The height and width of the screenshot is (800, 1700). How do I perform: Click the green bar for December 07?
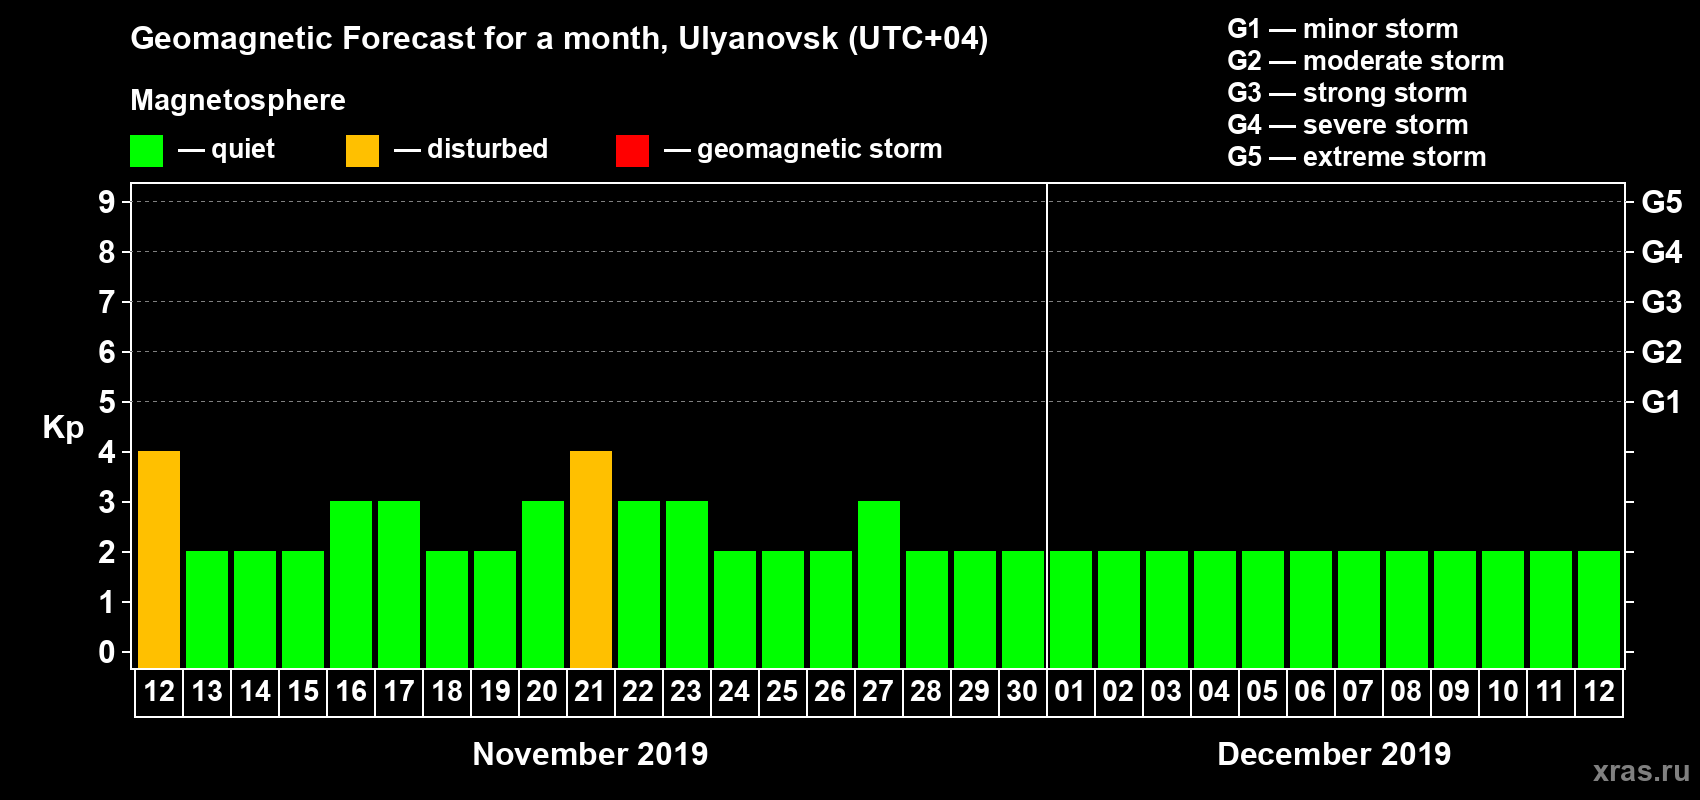point(1359,610)
